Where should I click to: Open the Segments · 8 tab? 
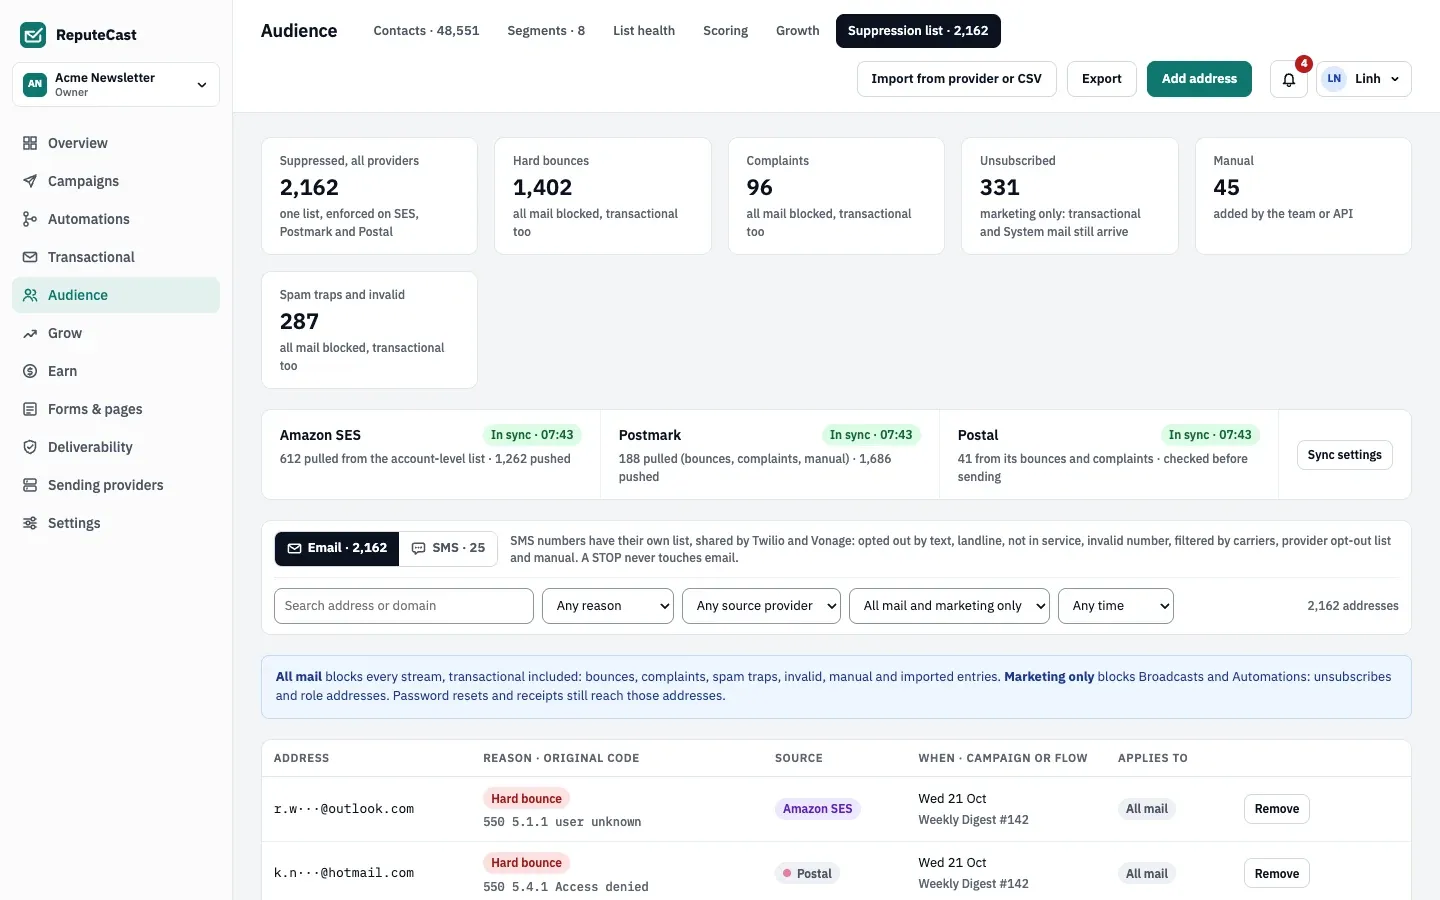[x=546, y=31]
